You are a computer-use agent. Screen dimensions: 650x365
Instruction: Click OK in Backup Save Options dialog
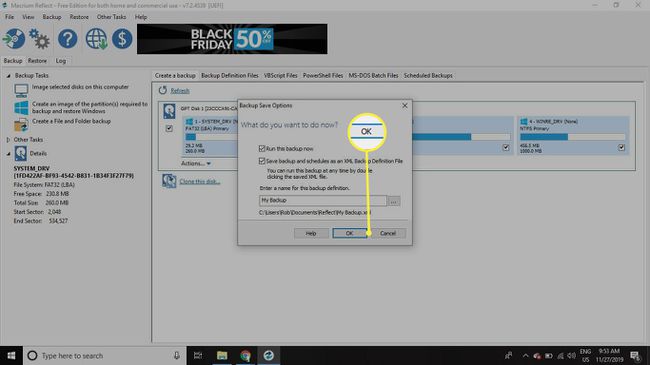click(x=349, y=233)
